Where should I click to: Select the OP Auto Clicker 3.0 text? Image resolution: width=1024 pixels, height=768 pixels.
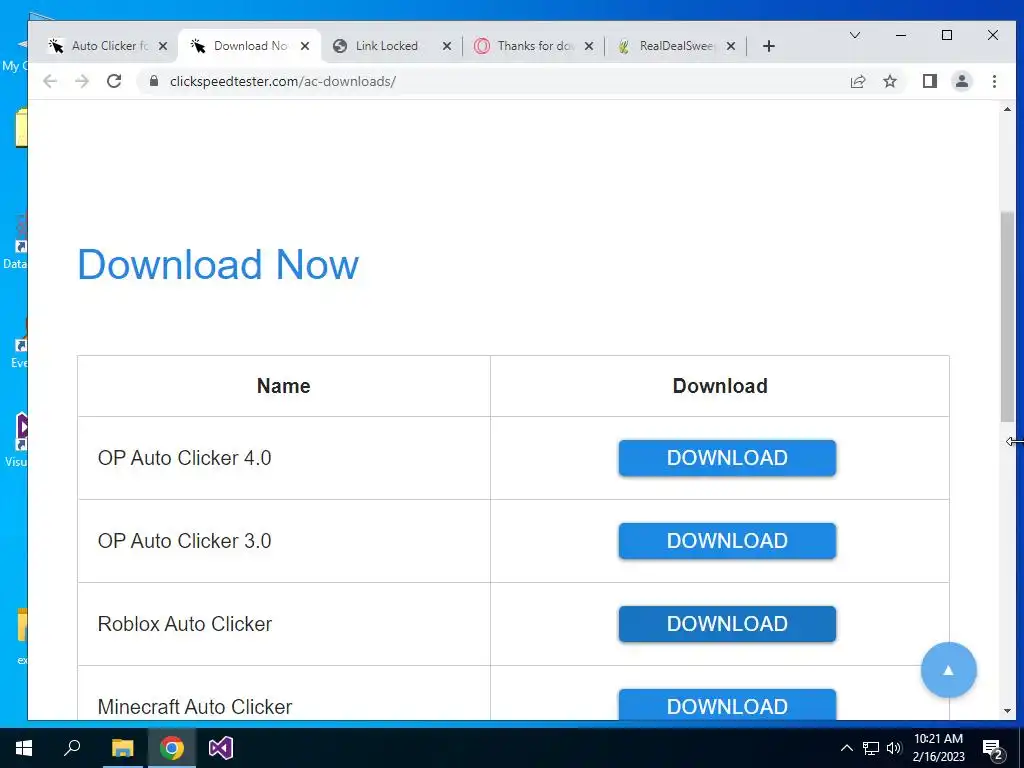coord(184,541)
